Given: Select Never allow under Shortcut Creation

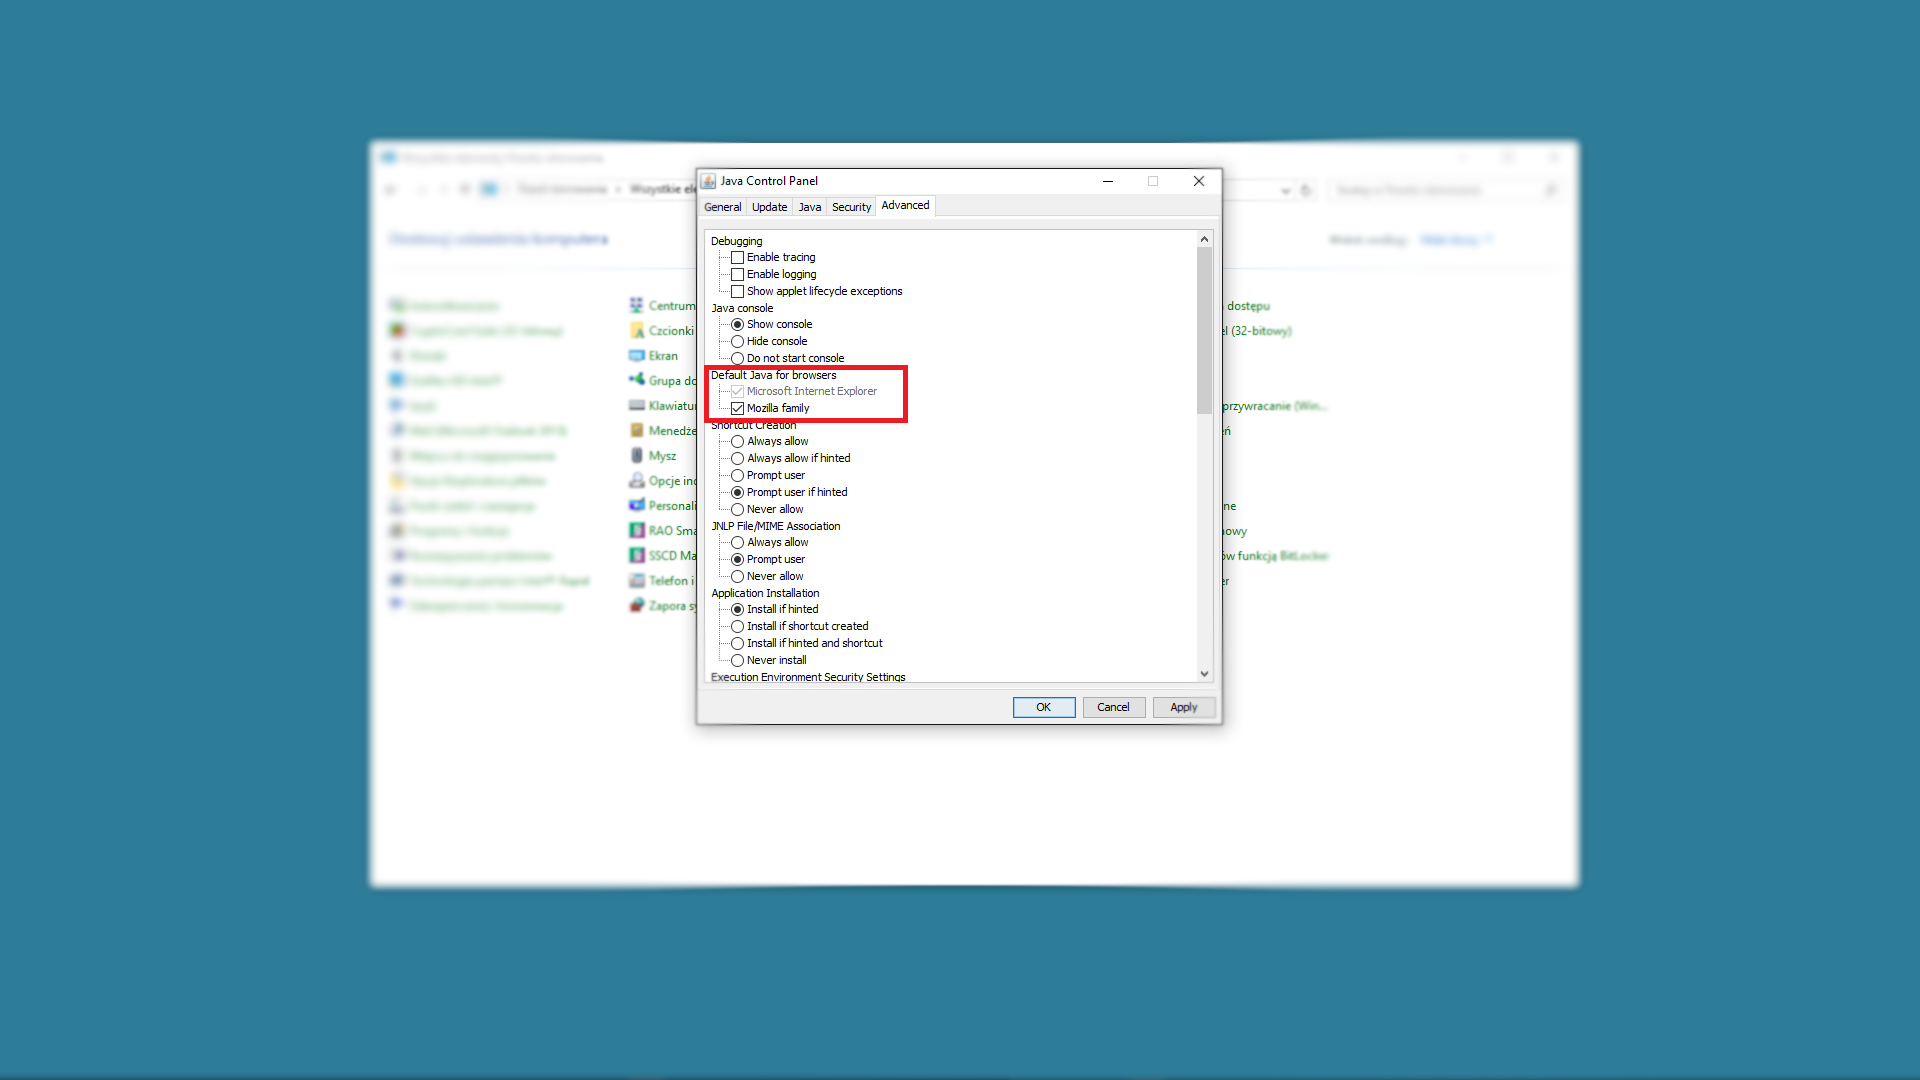Looking at the screenshot, I should tap(738, 510).
